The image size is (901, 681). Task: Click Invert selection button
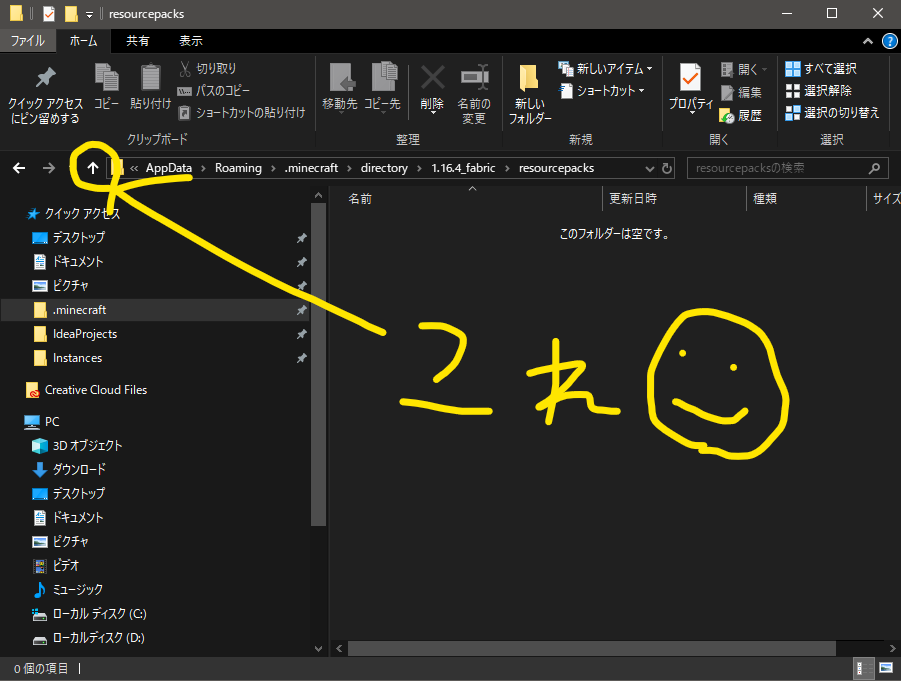[x=832, y=113]
